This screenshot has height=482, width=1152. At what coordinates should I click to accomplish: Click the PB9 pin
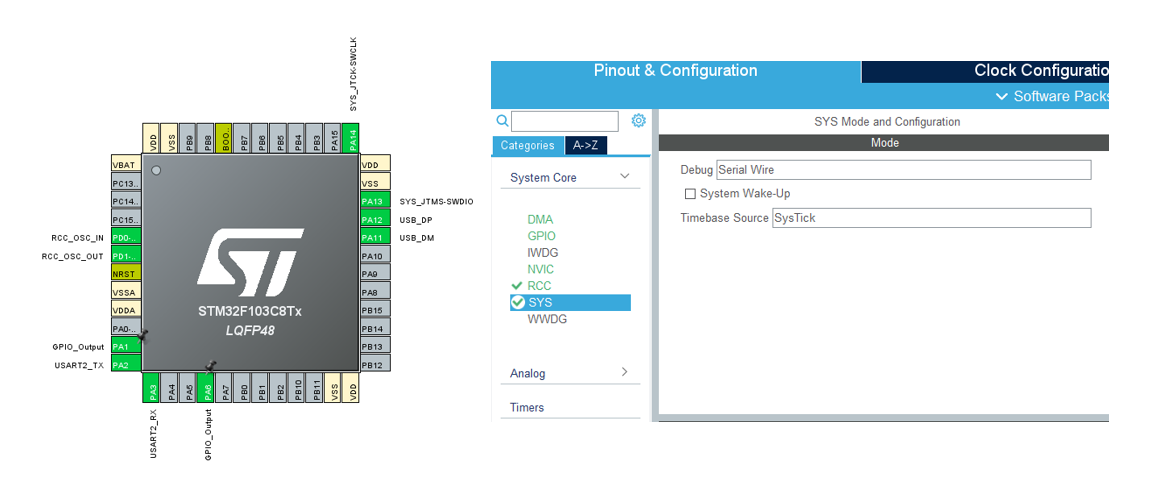point(189,138)
